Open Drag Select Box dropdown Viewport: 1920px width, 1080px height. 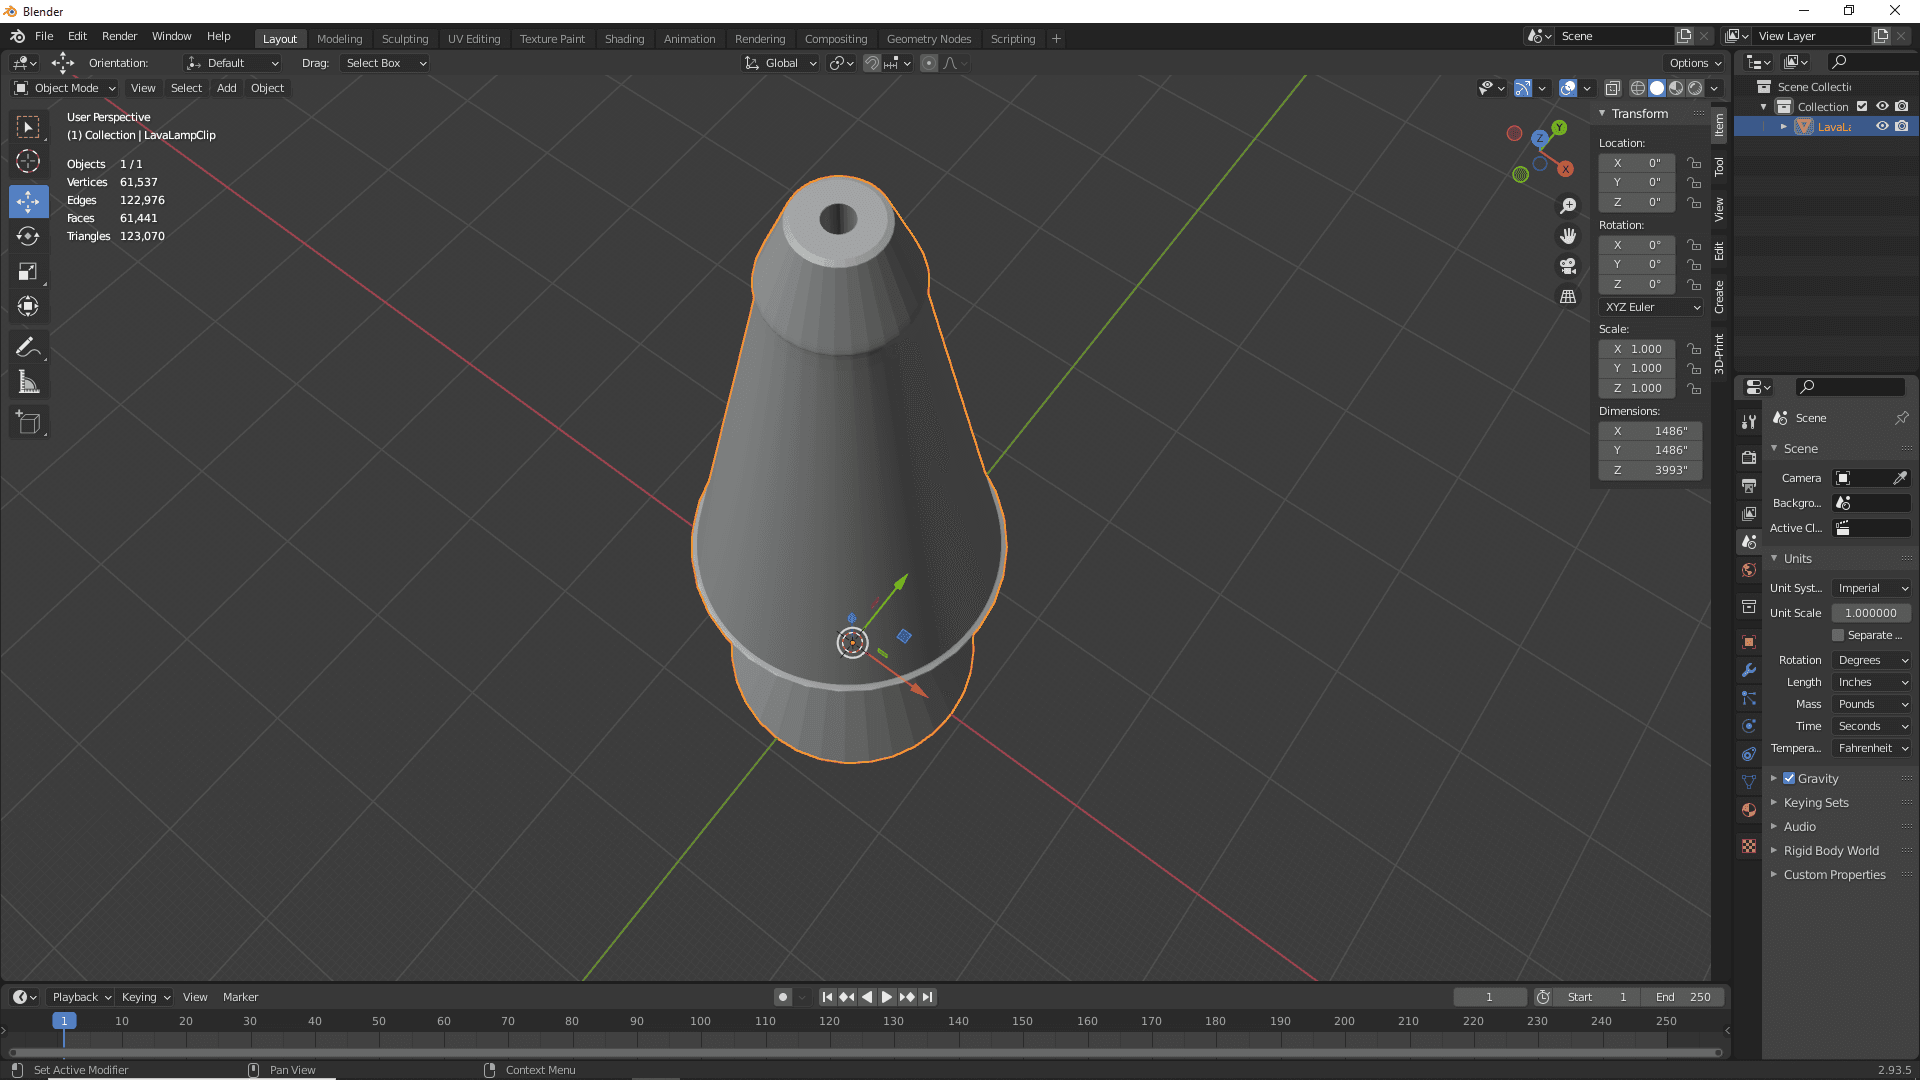(385, 63)
